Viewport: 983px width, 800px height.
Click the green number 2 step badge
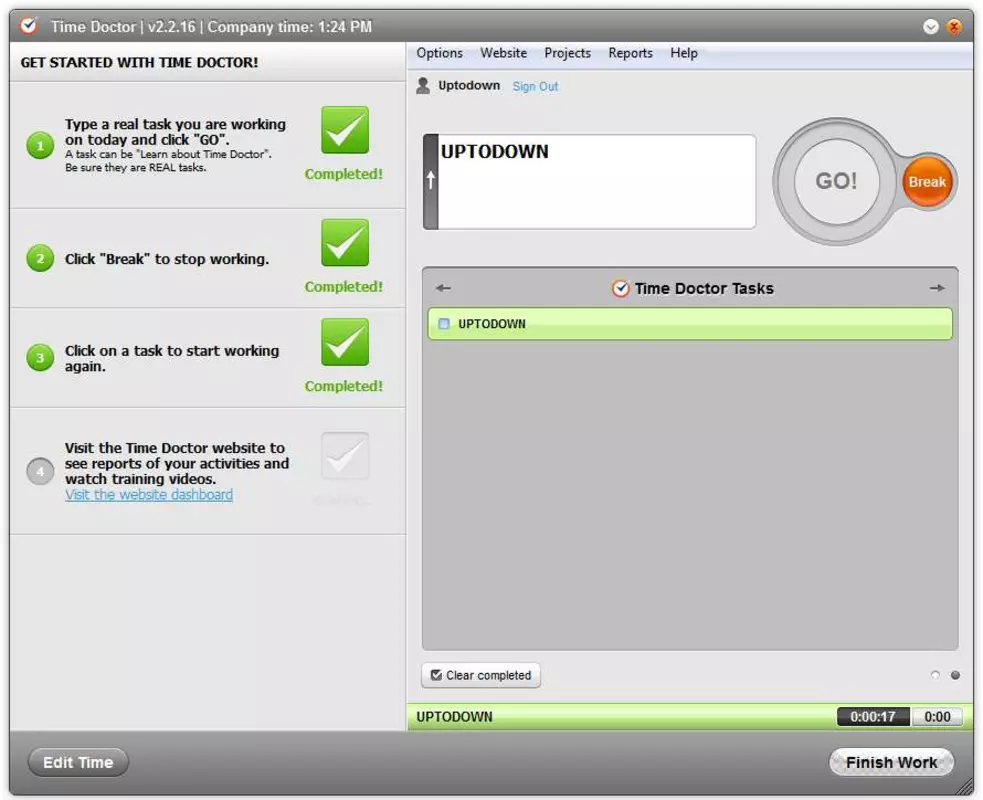tap(40, 258)
